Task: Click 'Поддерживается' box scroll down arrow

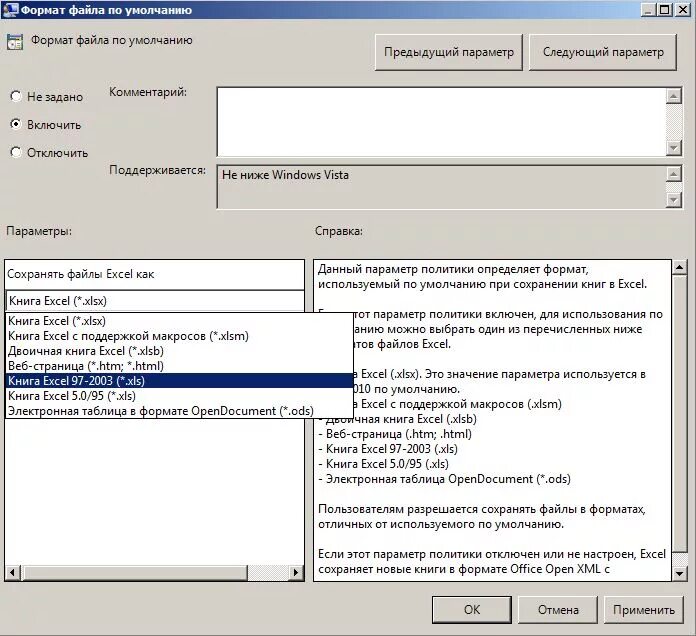Action: point(674,200)
